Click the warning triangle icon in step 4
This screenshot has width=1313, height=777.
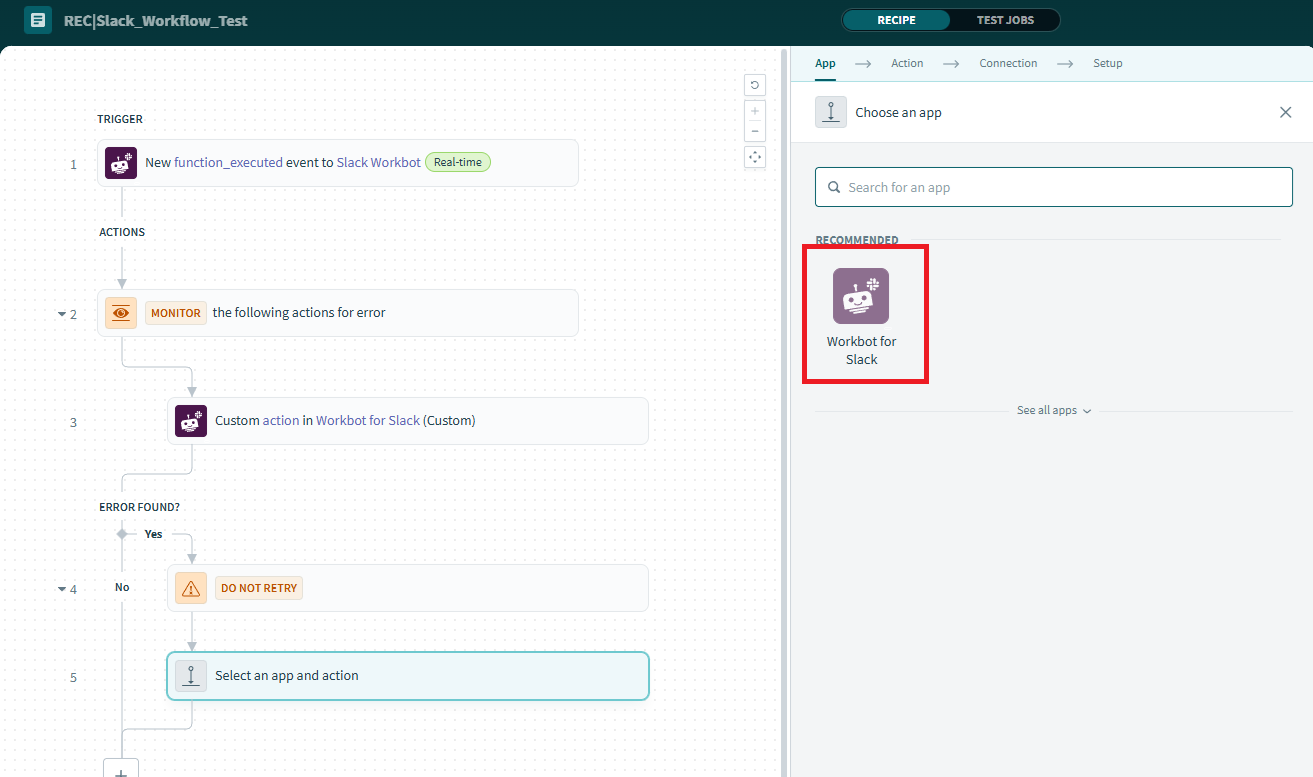(x=191, y=588)
